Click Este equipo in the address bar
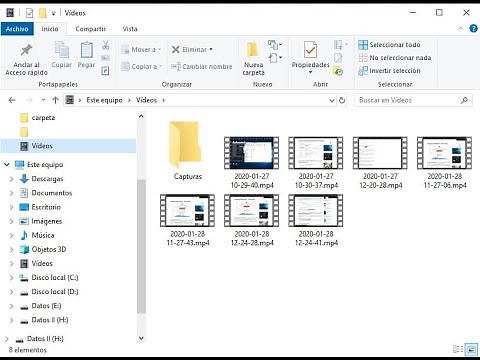This screenshot has height=360, width=480. point(104,100)
